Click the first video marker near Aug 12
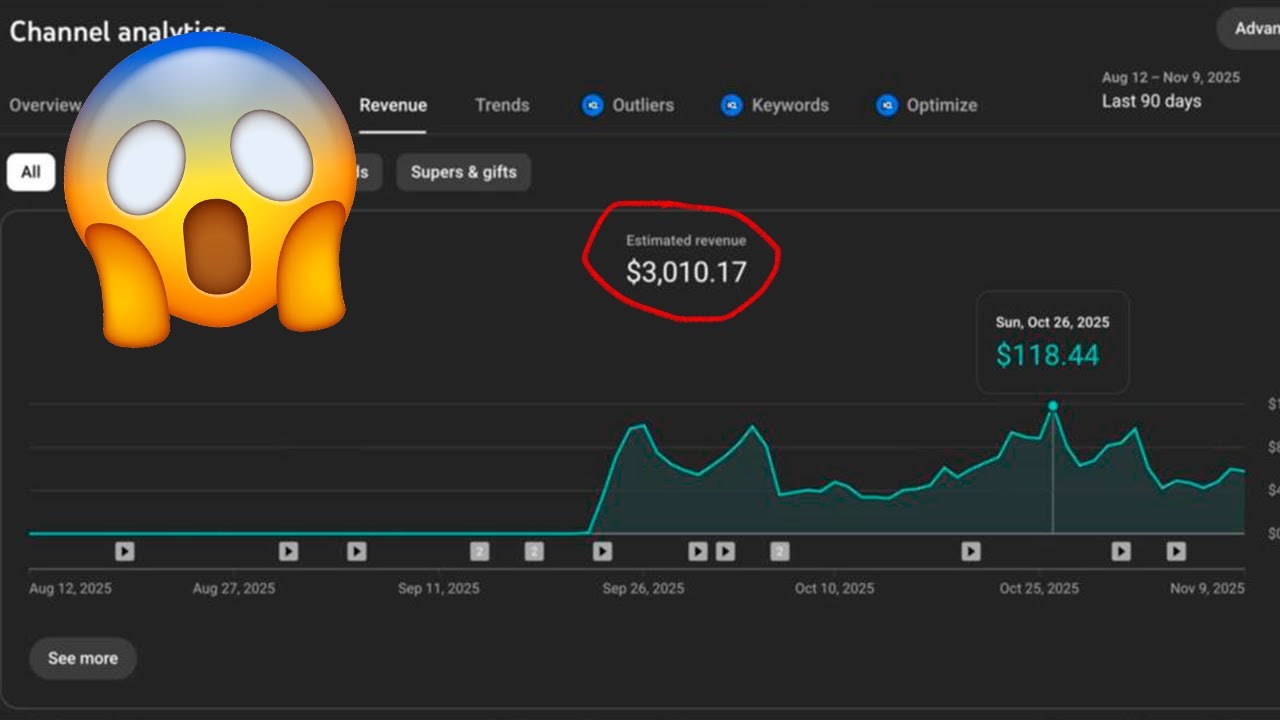 tap(124, 551)
